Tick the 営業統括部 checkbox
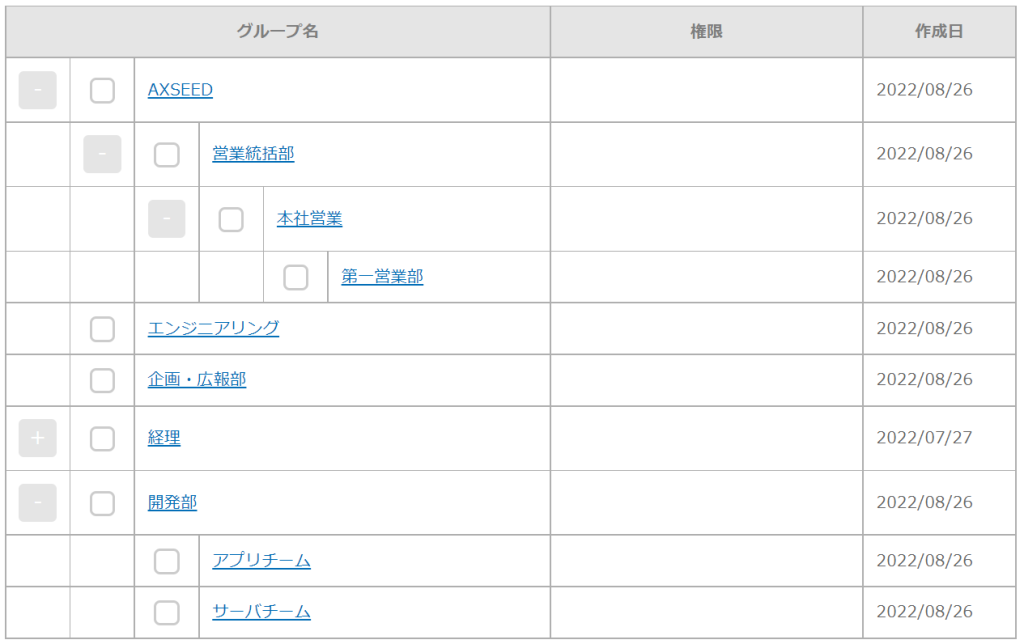This screenshot has width=1024, height=644. point(167,155)
